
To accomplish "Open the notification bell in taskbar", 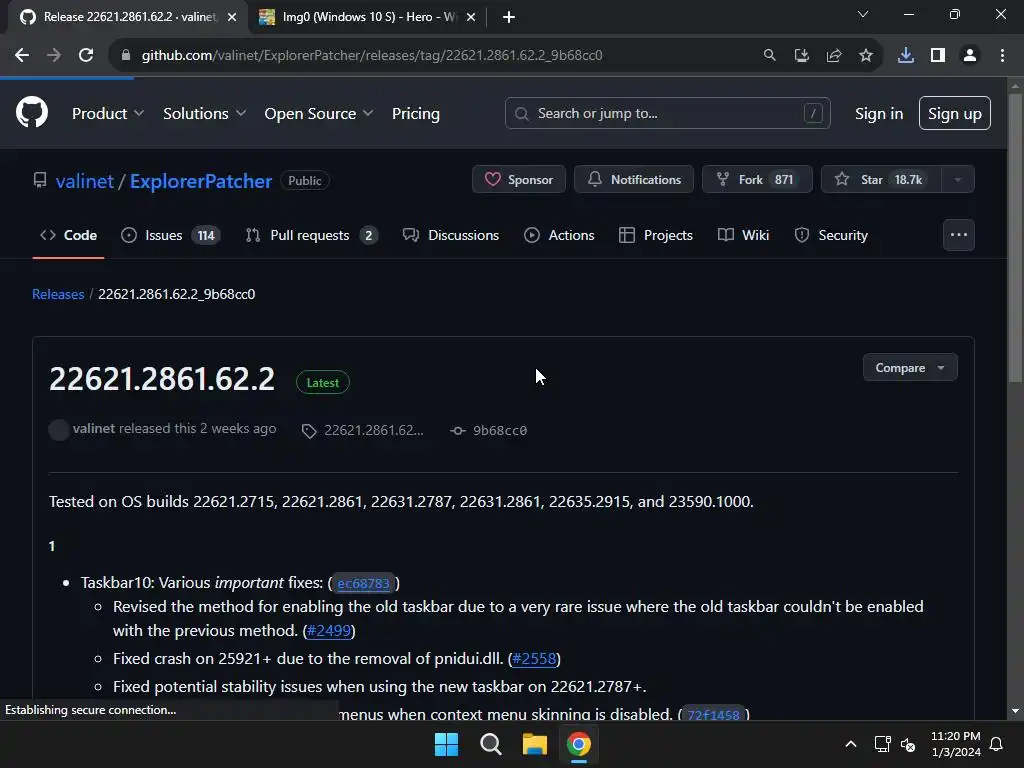I will (x=997, y=744).
